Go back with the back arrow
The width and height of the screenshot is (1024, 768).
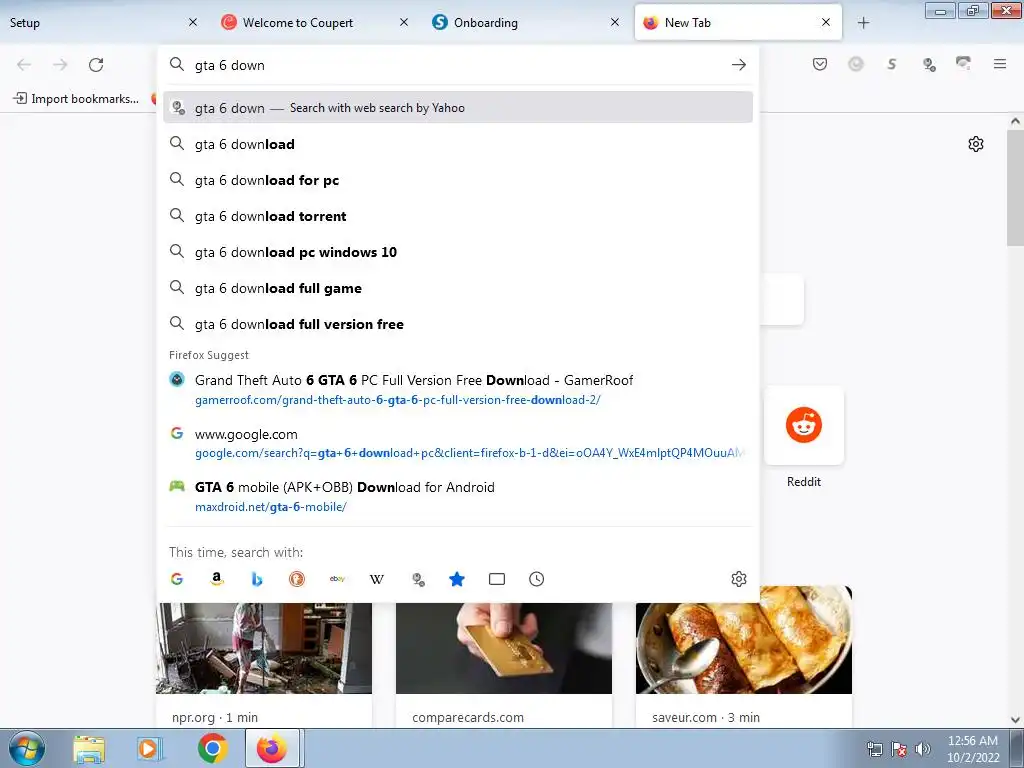point(24,65)
